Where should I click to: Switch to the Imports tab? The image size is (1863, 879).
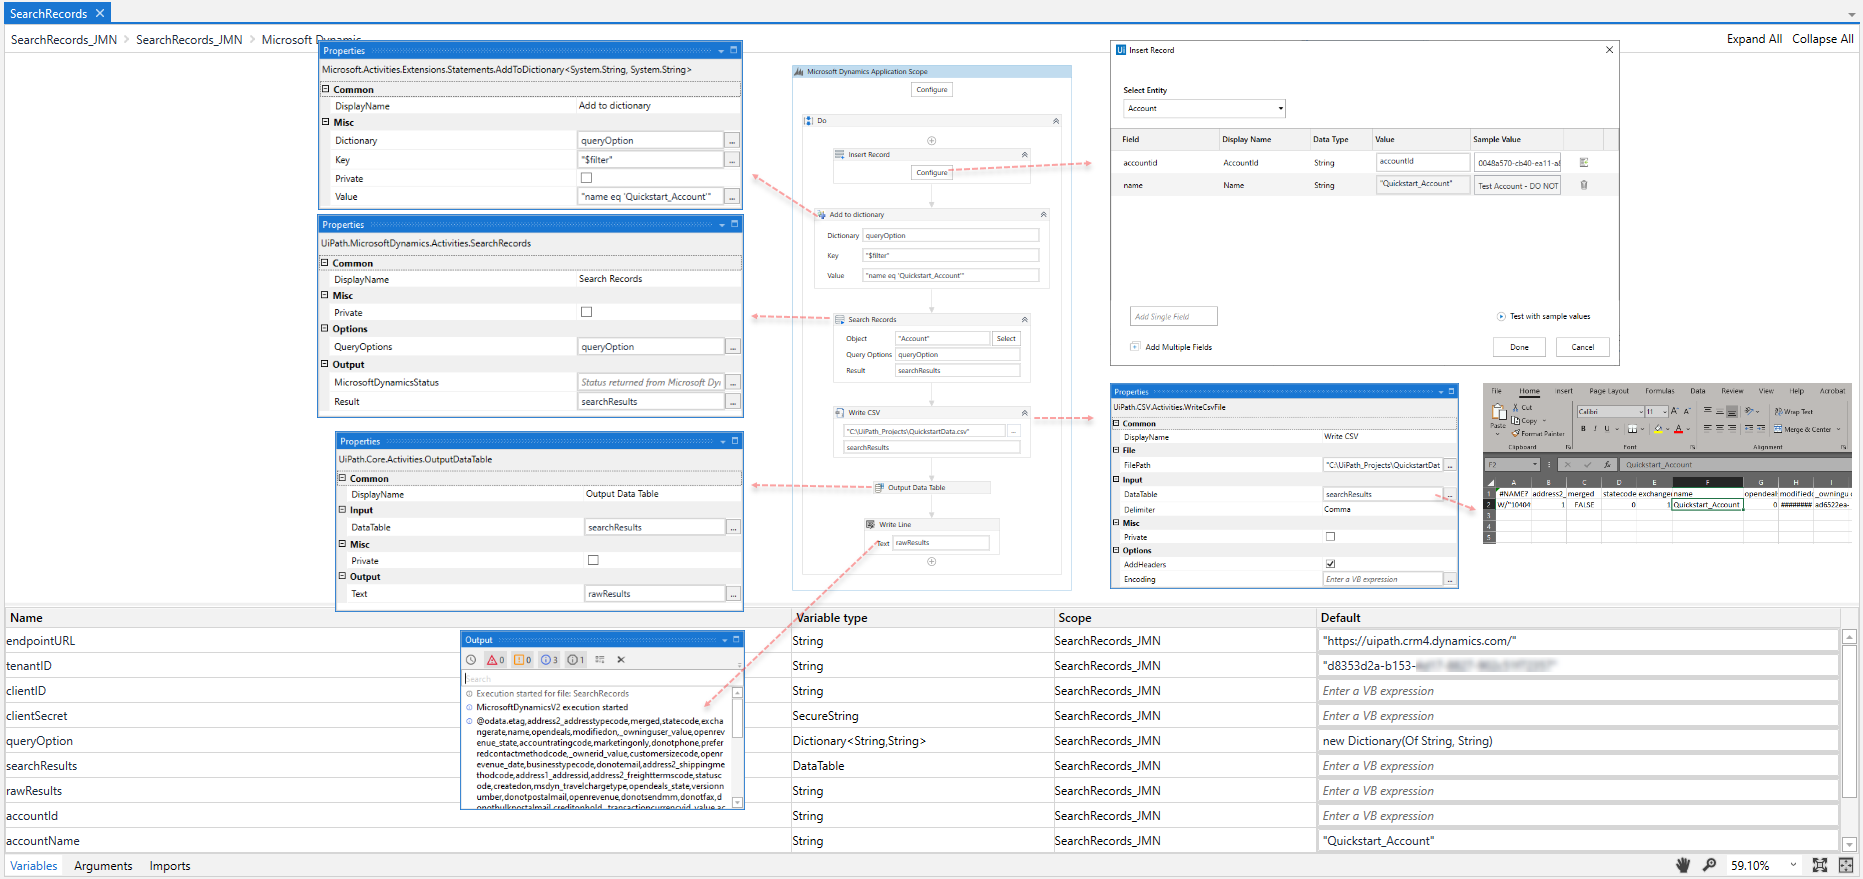tap(170, 866)
